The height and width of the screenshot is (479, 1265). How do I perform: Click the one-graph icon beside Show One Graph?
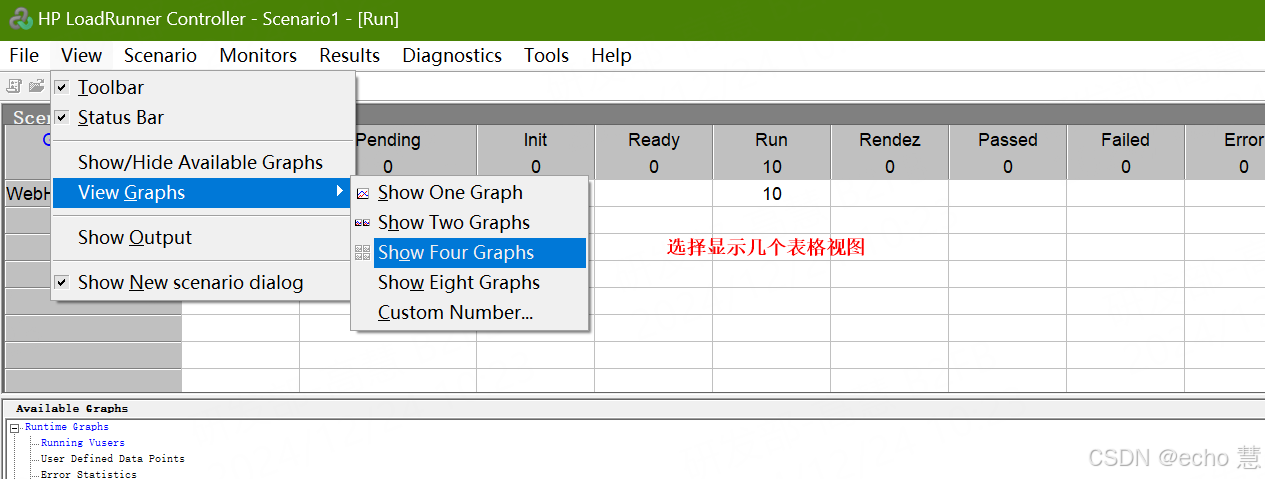pyautogui.click(x=363, y=193)
